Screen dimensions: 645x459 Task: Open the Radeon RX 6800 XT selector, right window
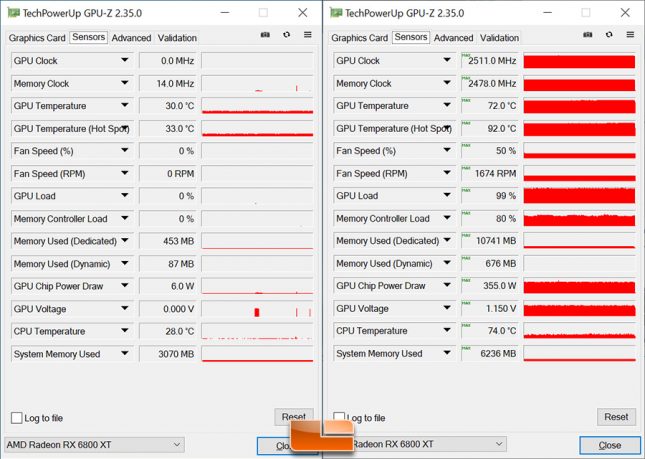tap(430, 444)
